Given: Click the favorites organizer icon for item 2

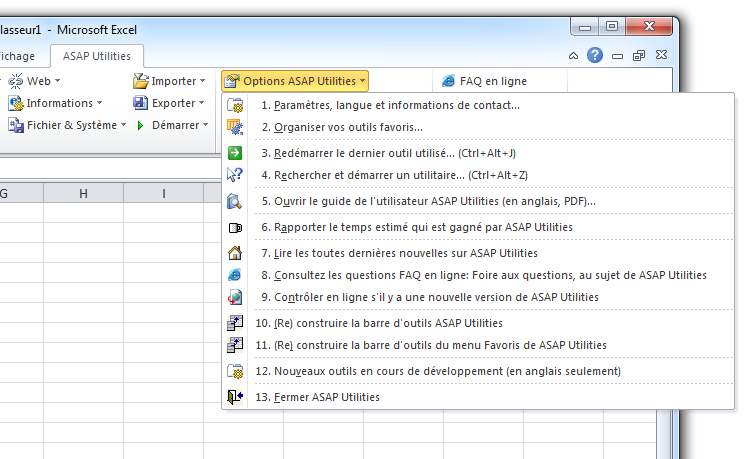Looking at the screenshot, I should tap(235, 127).
